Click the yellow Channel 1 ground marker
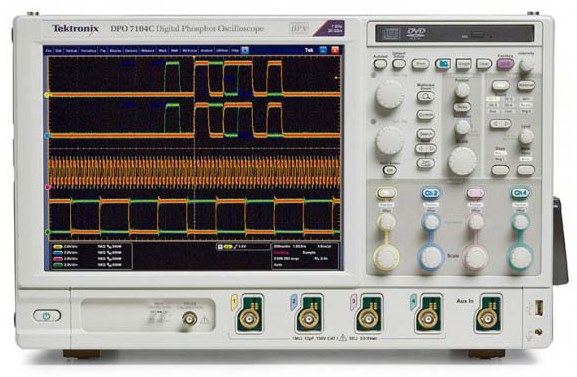This screenshot has width=577, height=377. [x=47, y=95]
